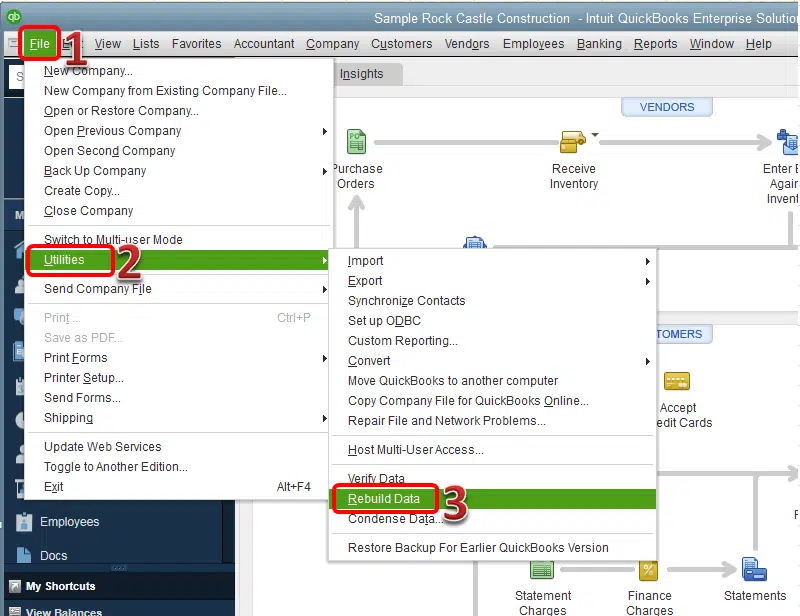Click the Employees sidebar icon
The image size is (800, 616).
23,522
